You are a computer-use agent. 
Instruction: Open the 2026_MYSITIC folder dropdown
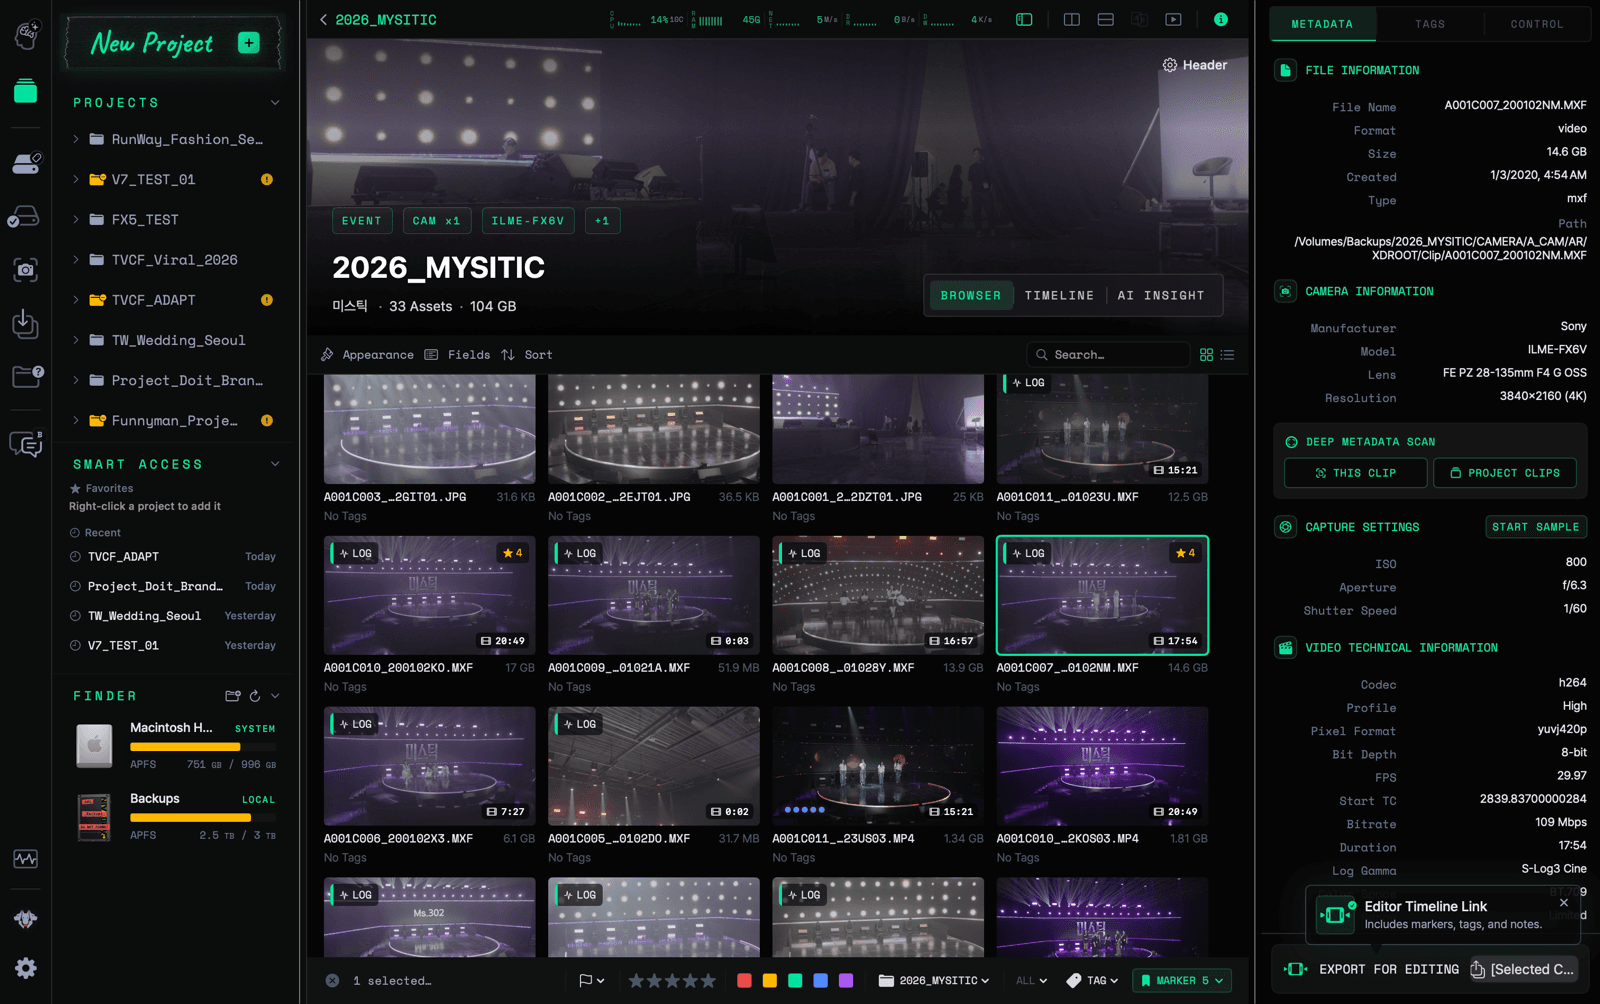click(934, 981)
